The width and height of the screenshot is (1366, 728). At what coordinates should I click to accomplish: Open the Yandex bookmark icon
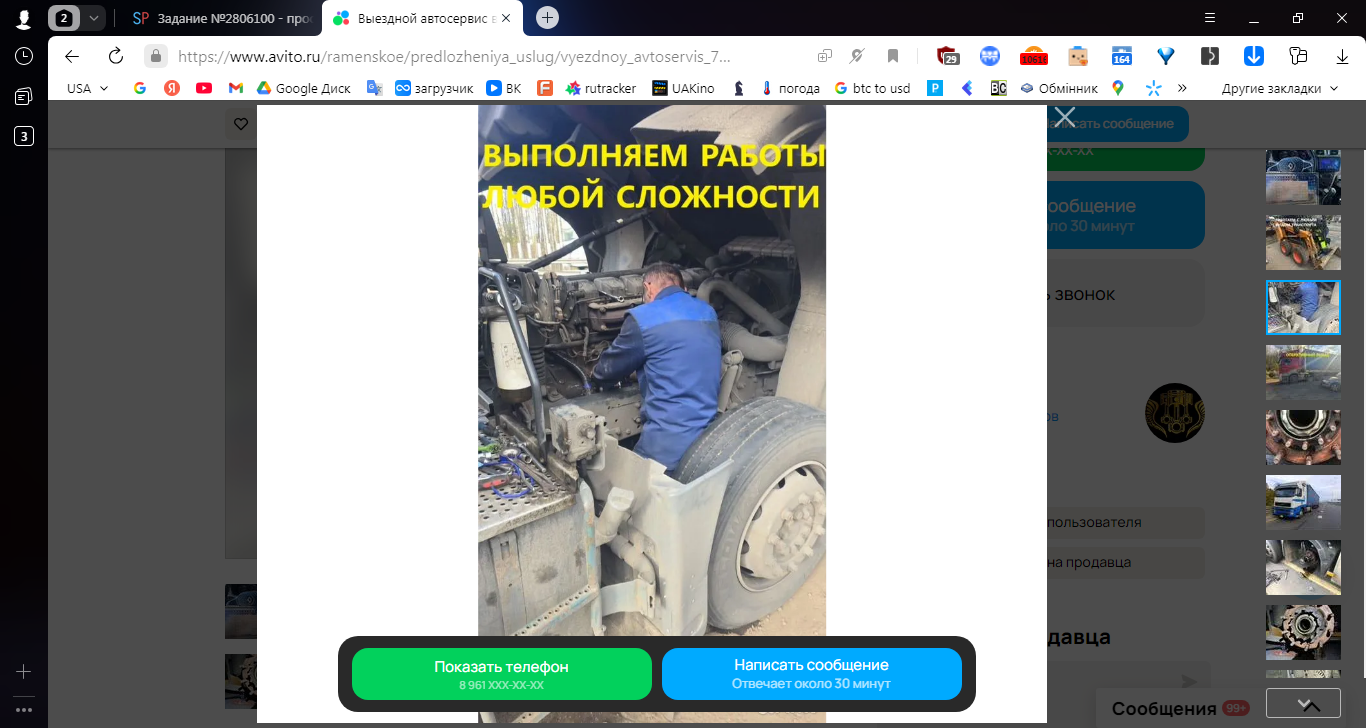pyautogui.click(x=172, y=88)
